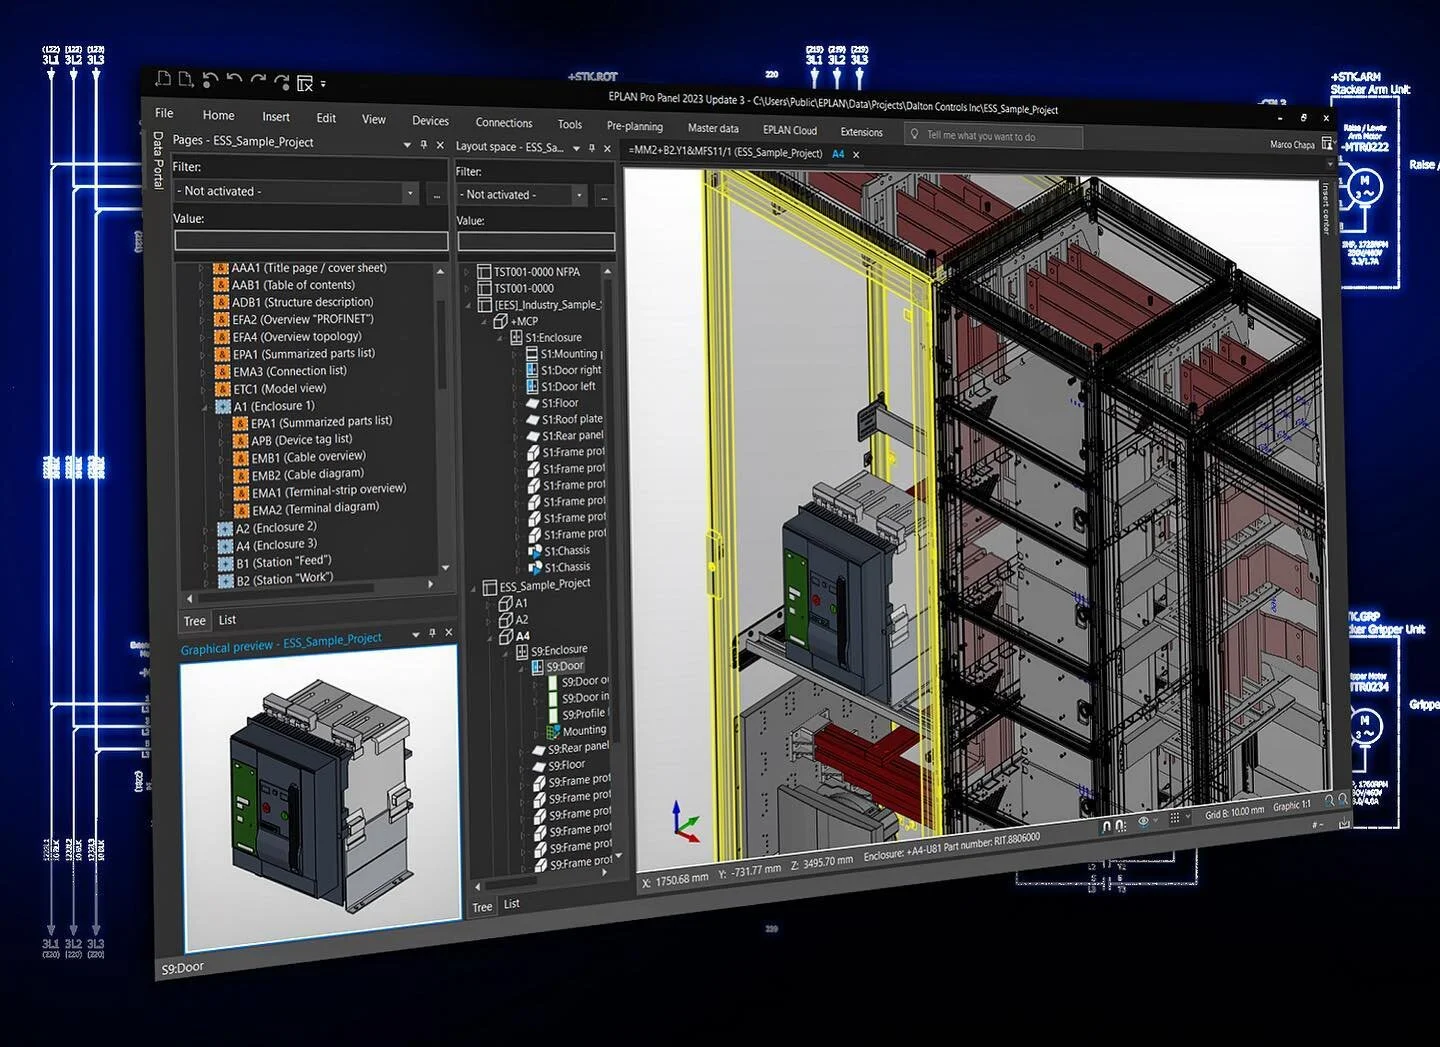This screenshot has width=1440, height=1047.
Task: Open the Pages filter dropdown
Action: coord(409,192)
